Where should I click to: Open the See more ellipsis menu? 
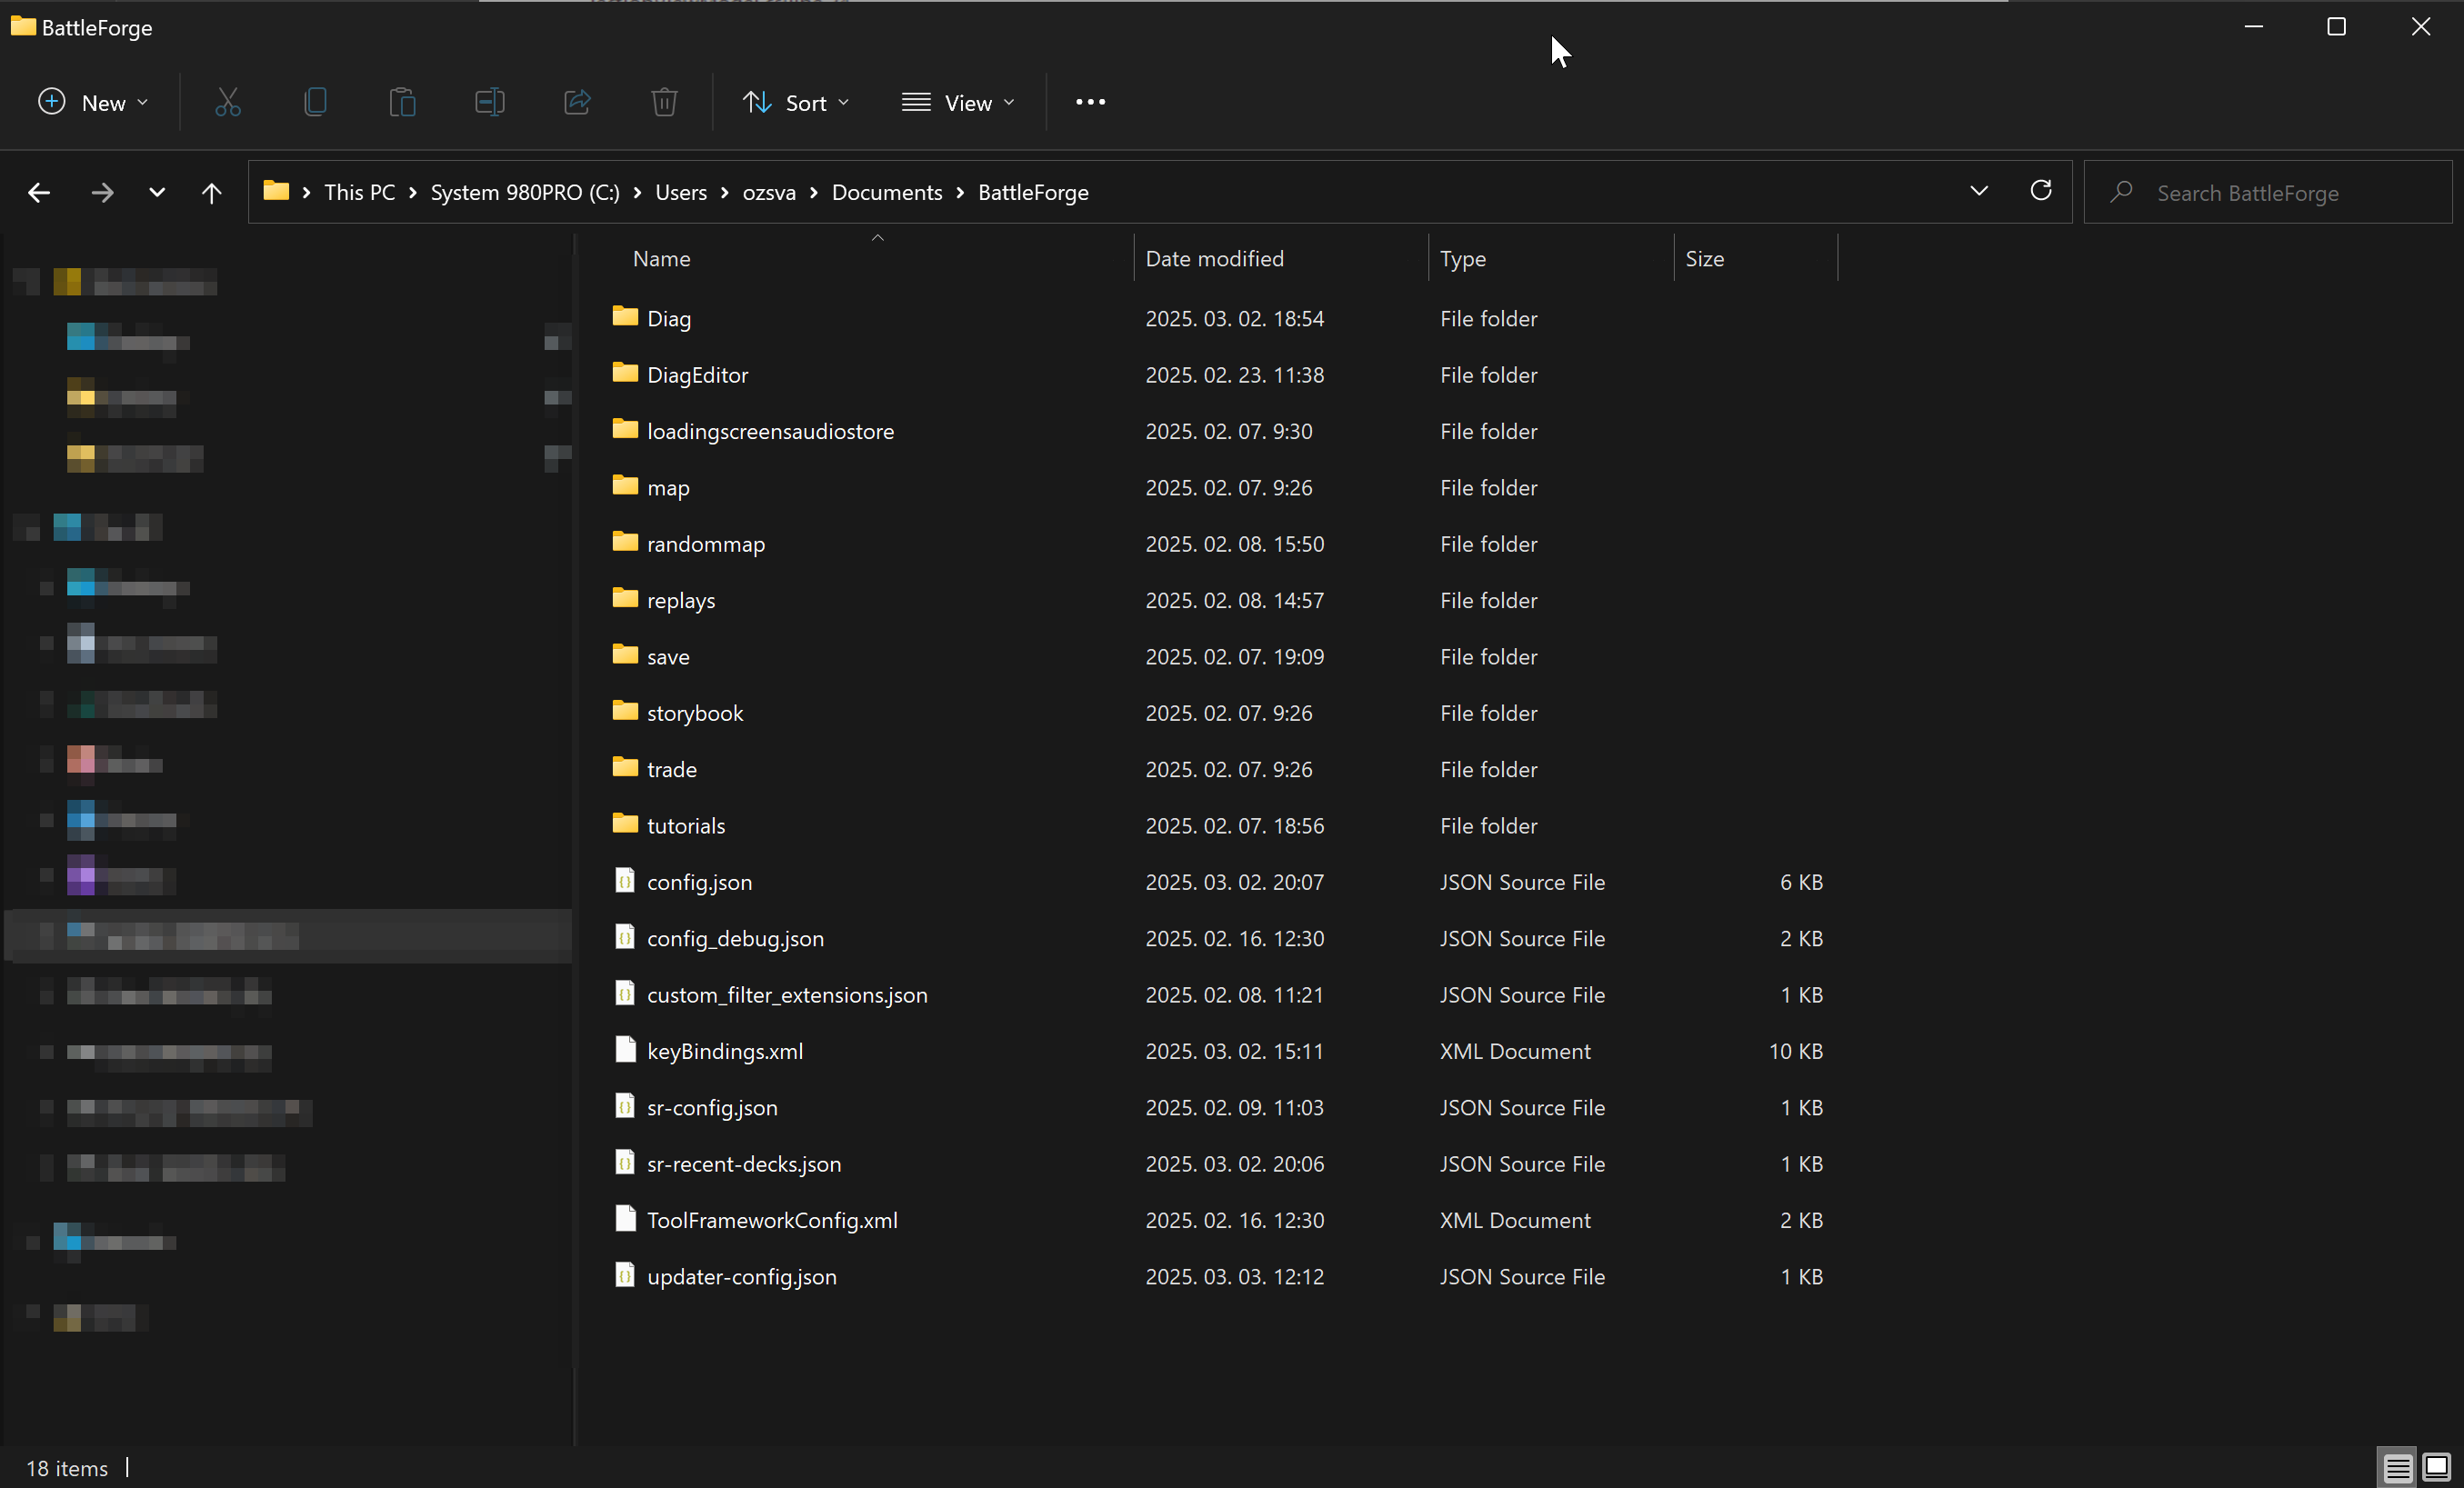(1090, 102)
